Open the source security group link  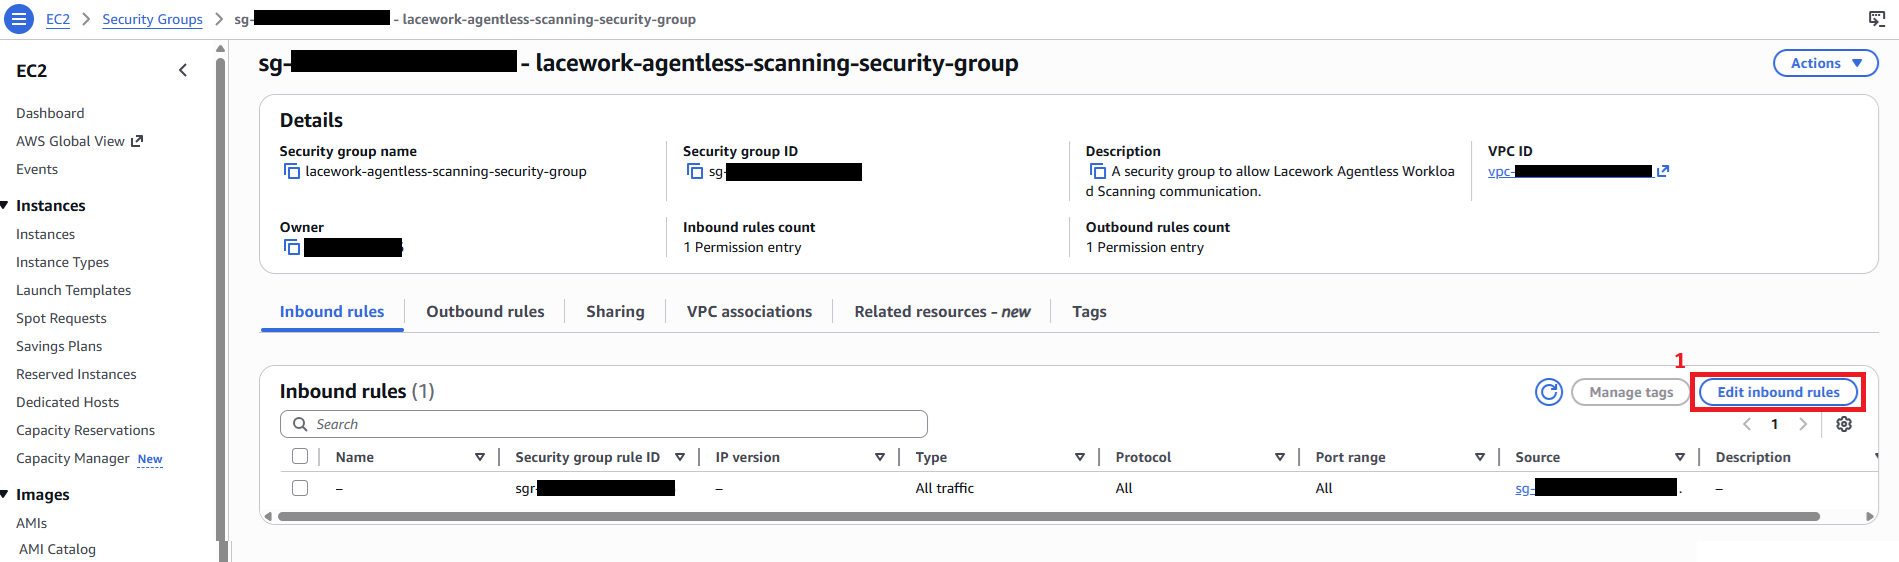pos(1597,488)
